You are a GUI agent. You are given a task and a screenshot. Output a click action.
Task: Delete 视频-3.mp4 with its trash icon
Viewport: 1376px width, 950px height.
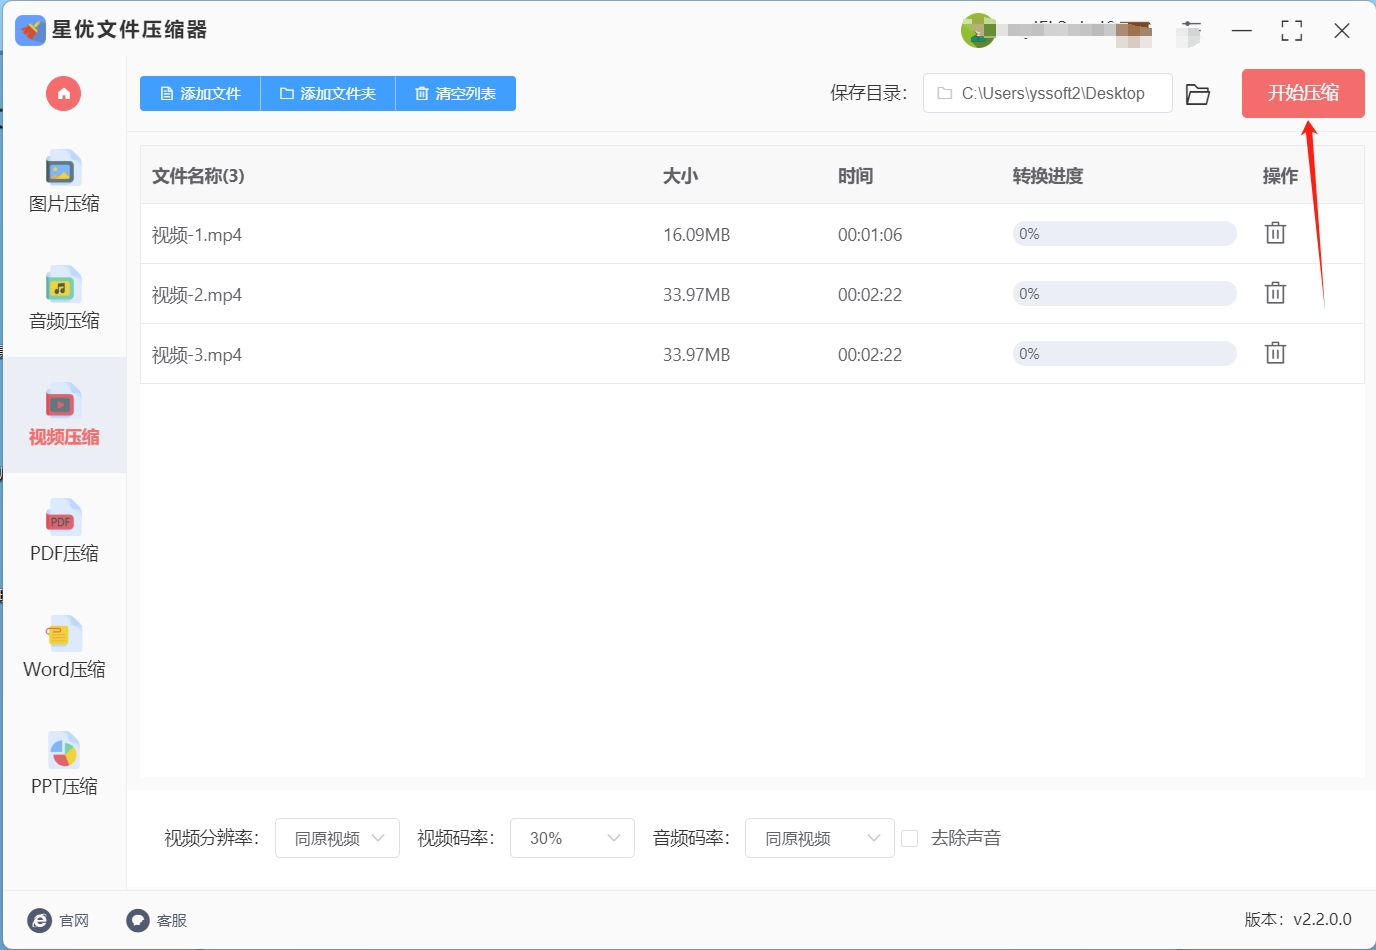coord(1275,353)
